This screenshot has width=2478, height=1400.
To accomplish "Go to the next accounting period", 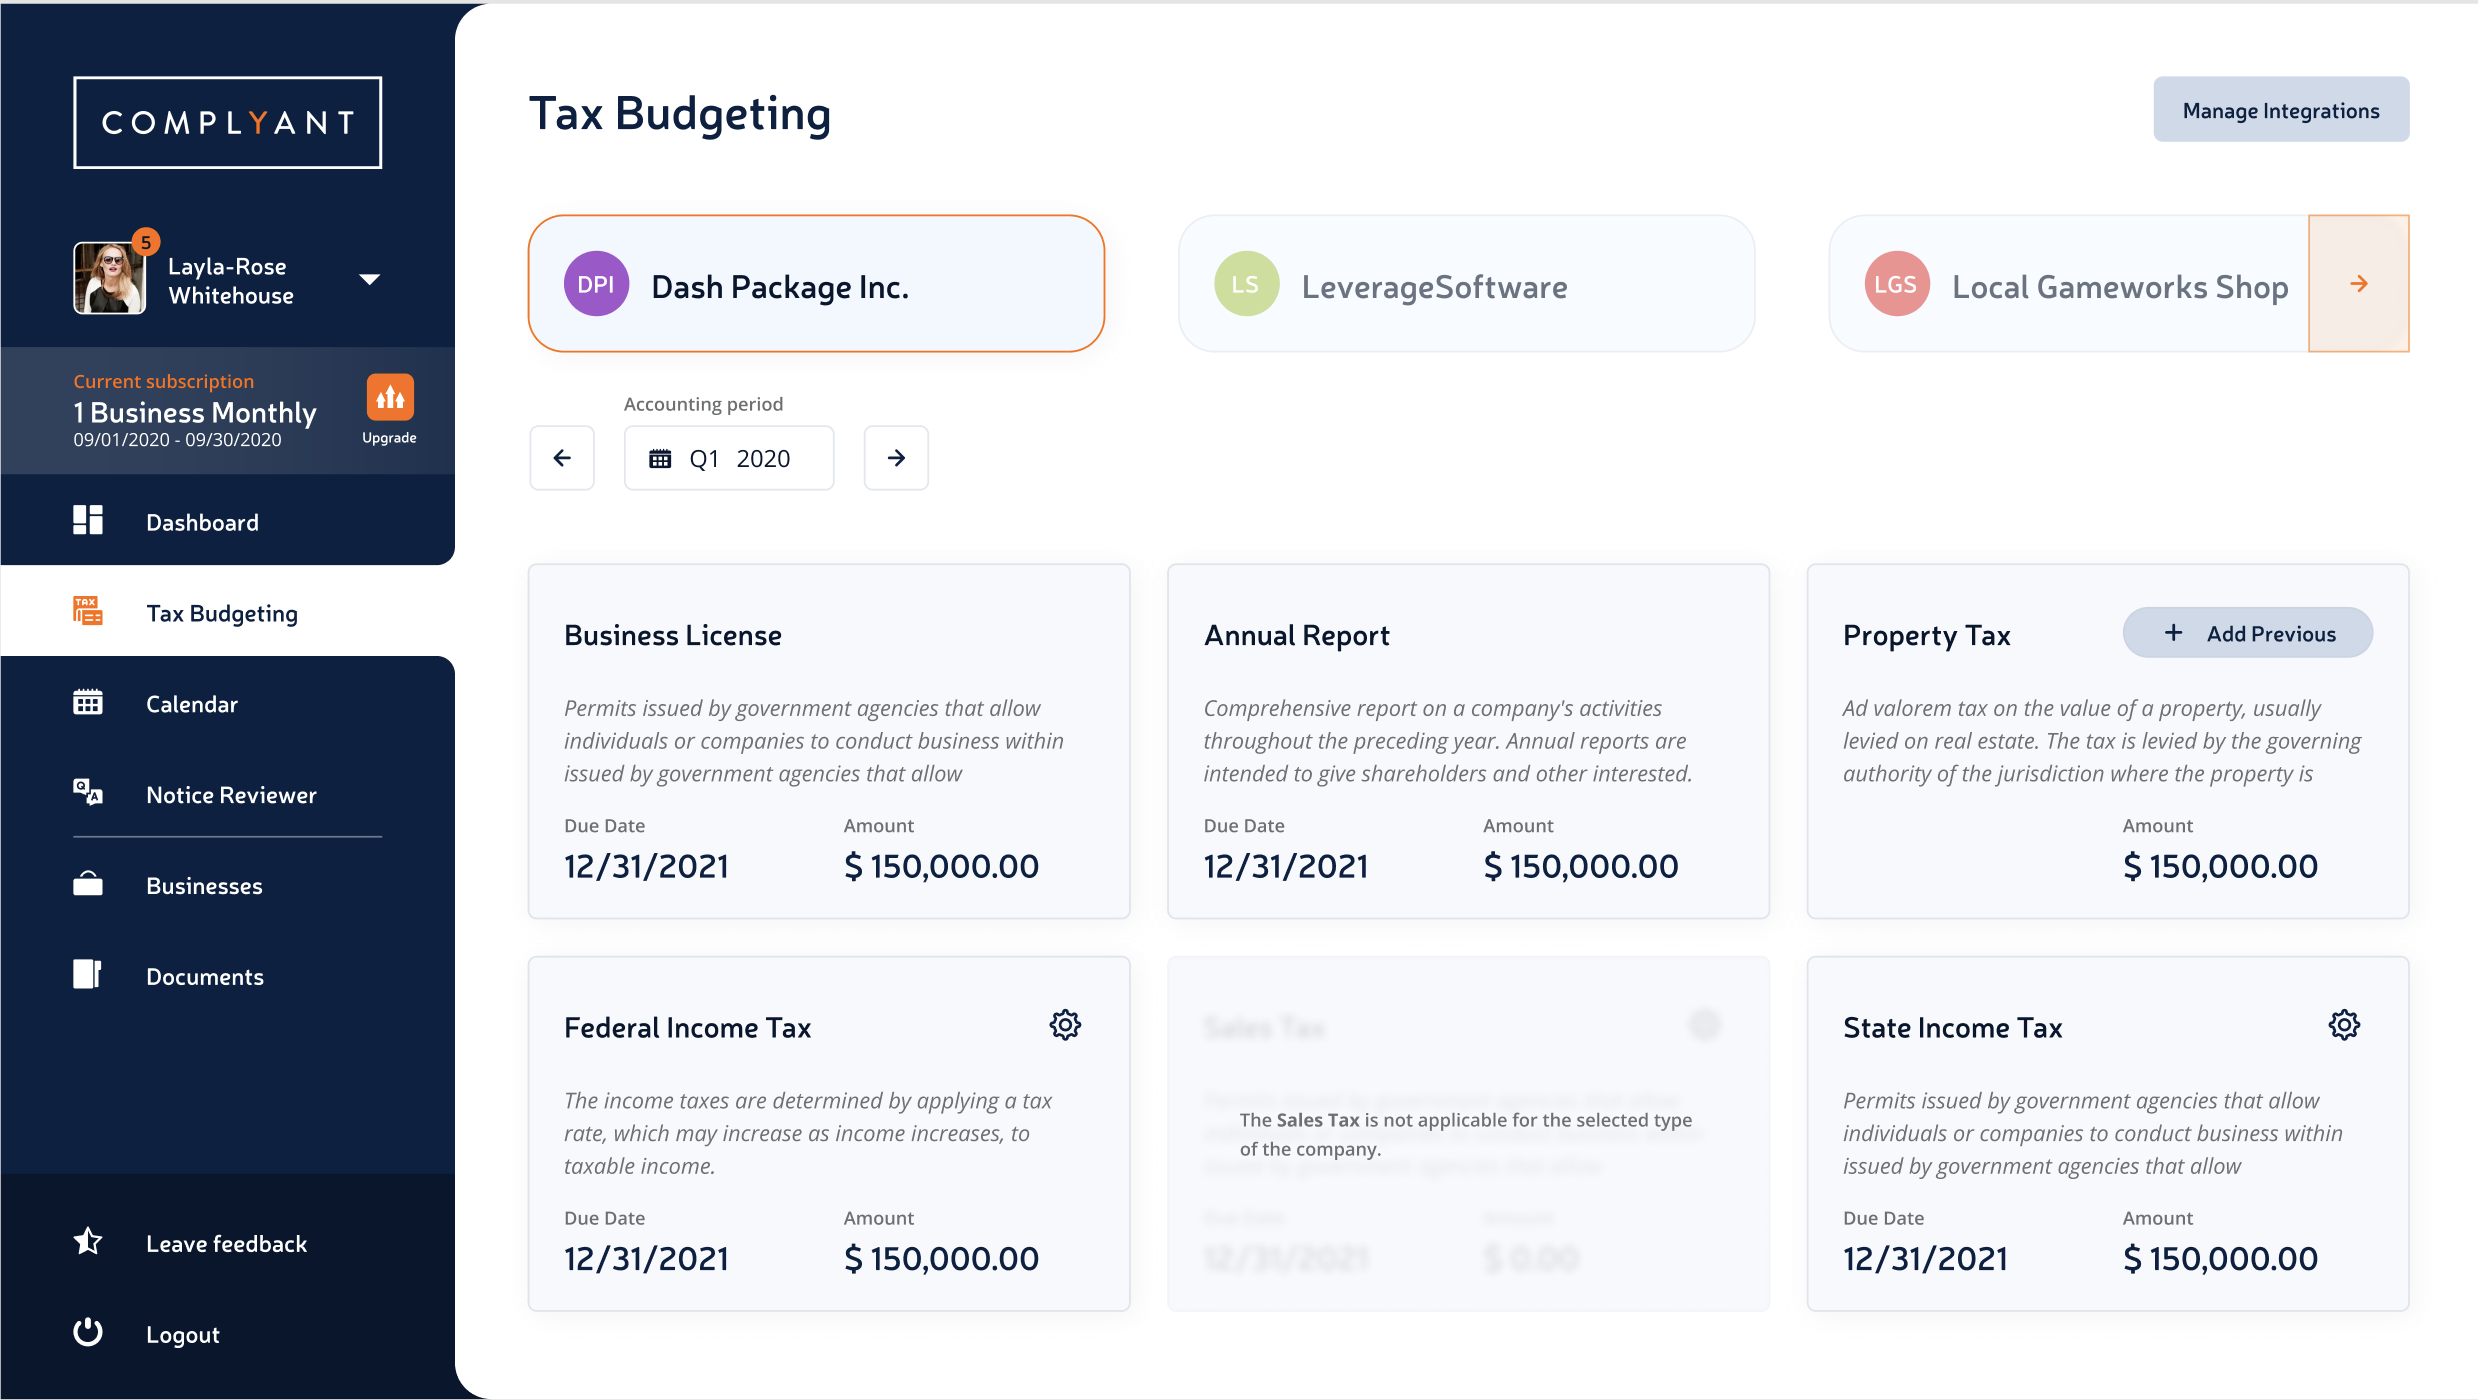I will [x=896, y=458].
